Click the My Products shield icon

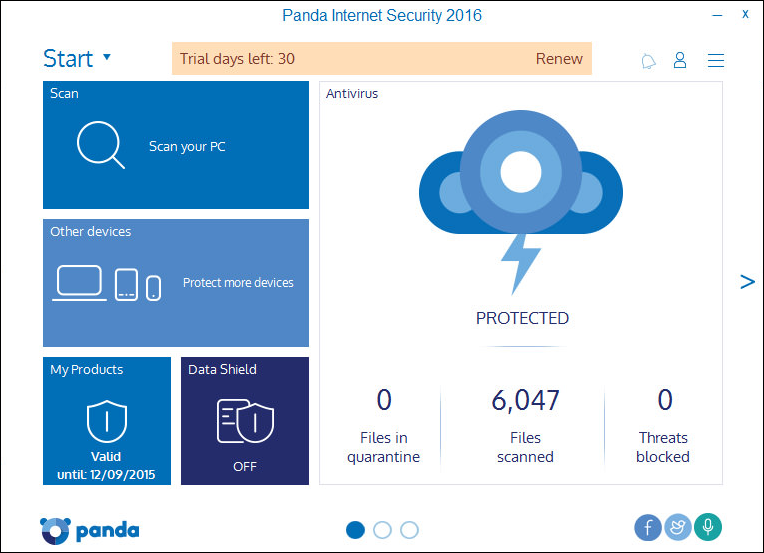pos(107,421)
